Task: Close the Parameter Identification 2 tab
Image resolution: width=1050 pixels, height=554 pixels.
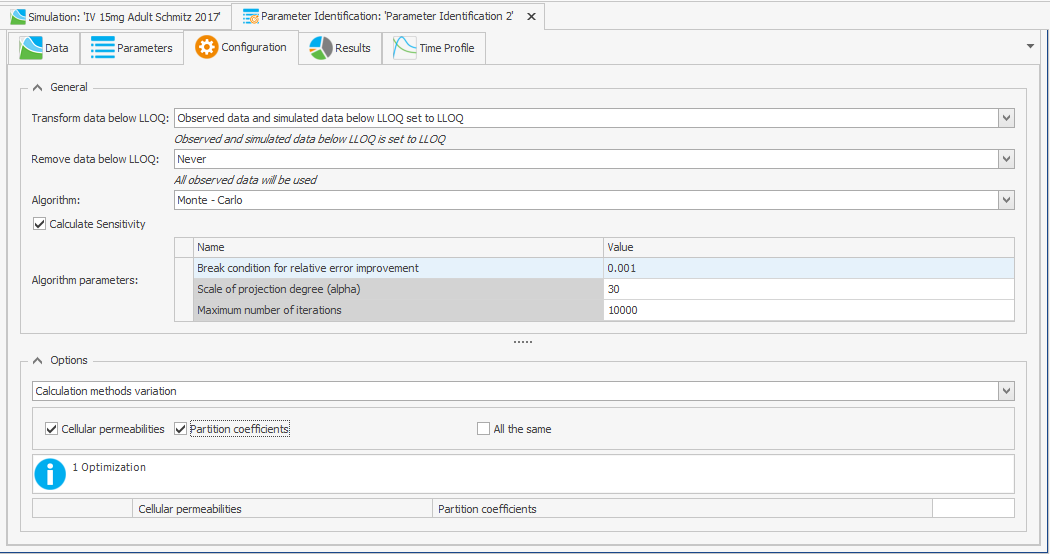Action: tap(531, 17)
